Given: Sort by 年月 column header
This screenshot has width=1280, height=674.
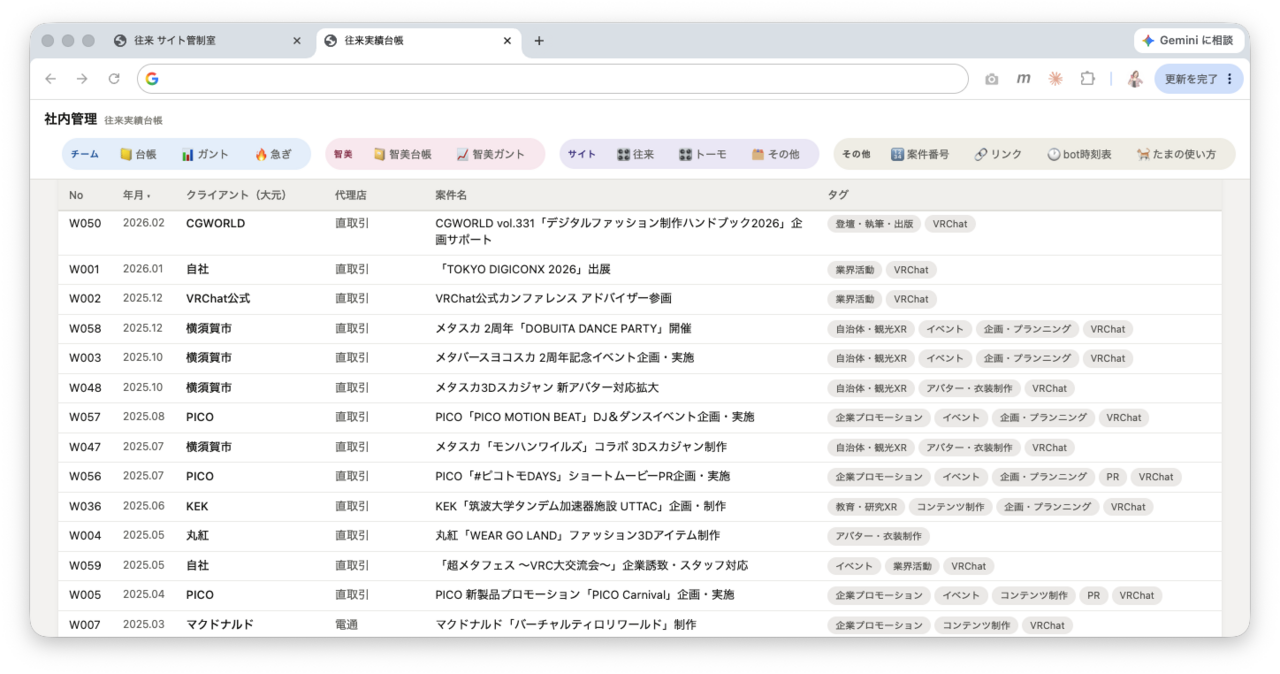Looking at the screenshot, I should (x=137, y=195).
